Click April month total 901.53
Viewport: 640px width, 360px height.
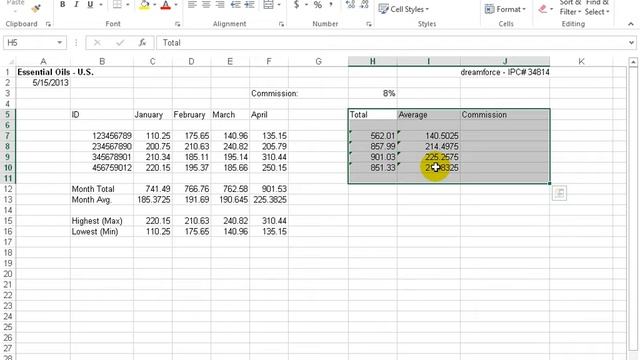click(x=269, y=189)
